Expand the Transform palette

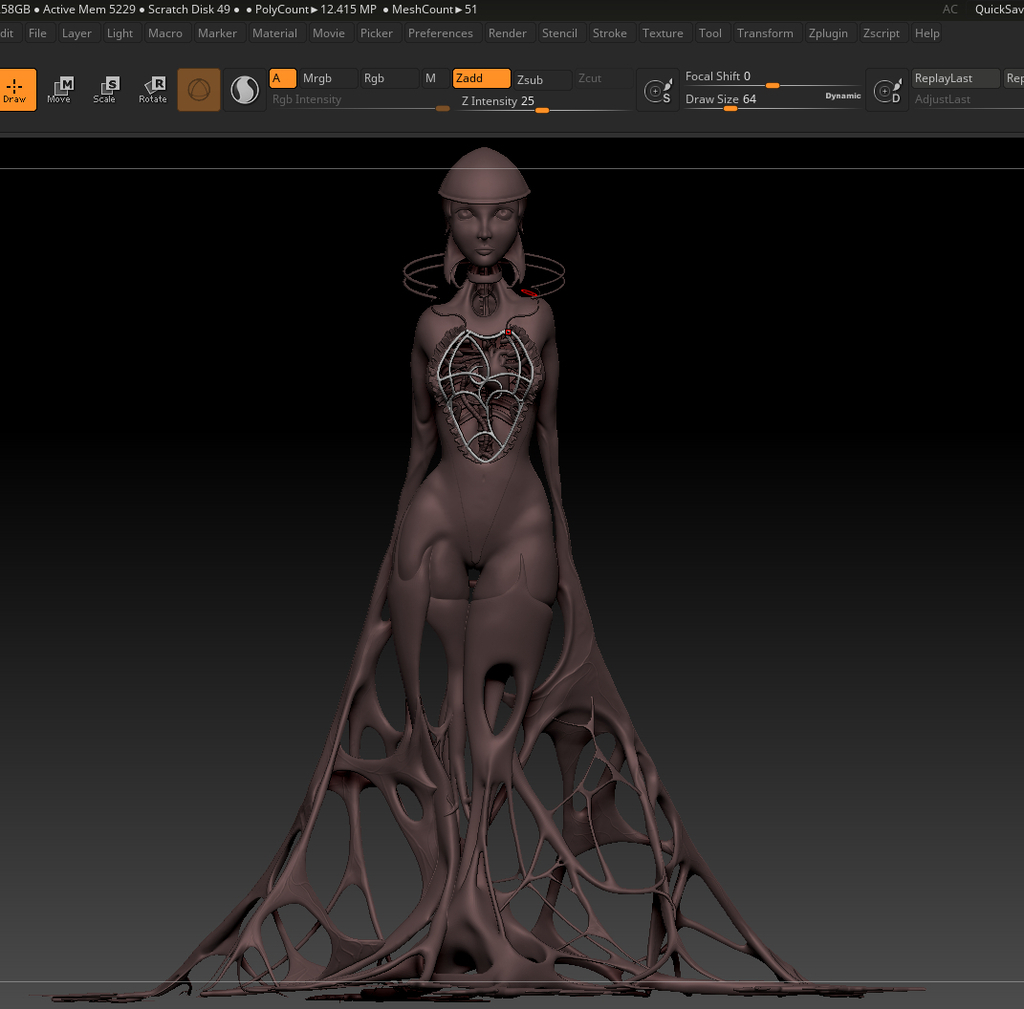765,33
